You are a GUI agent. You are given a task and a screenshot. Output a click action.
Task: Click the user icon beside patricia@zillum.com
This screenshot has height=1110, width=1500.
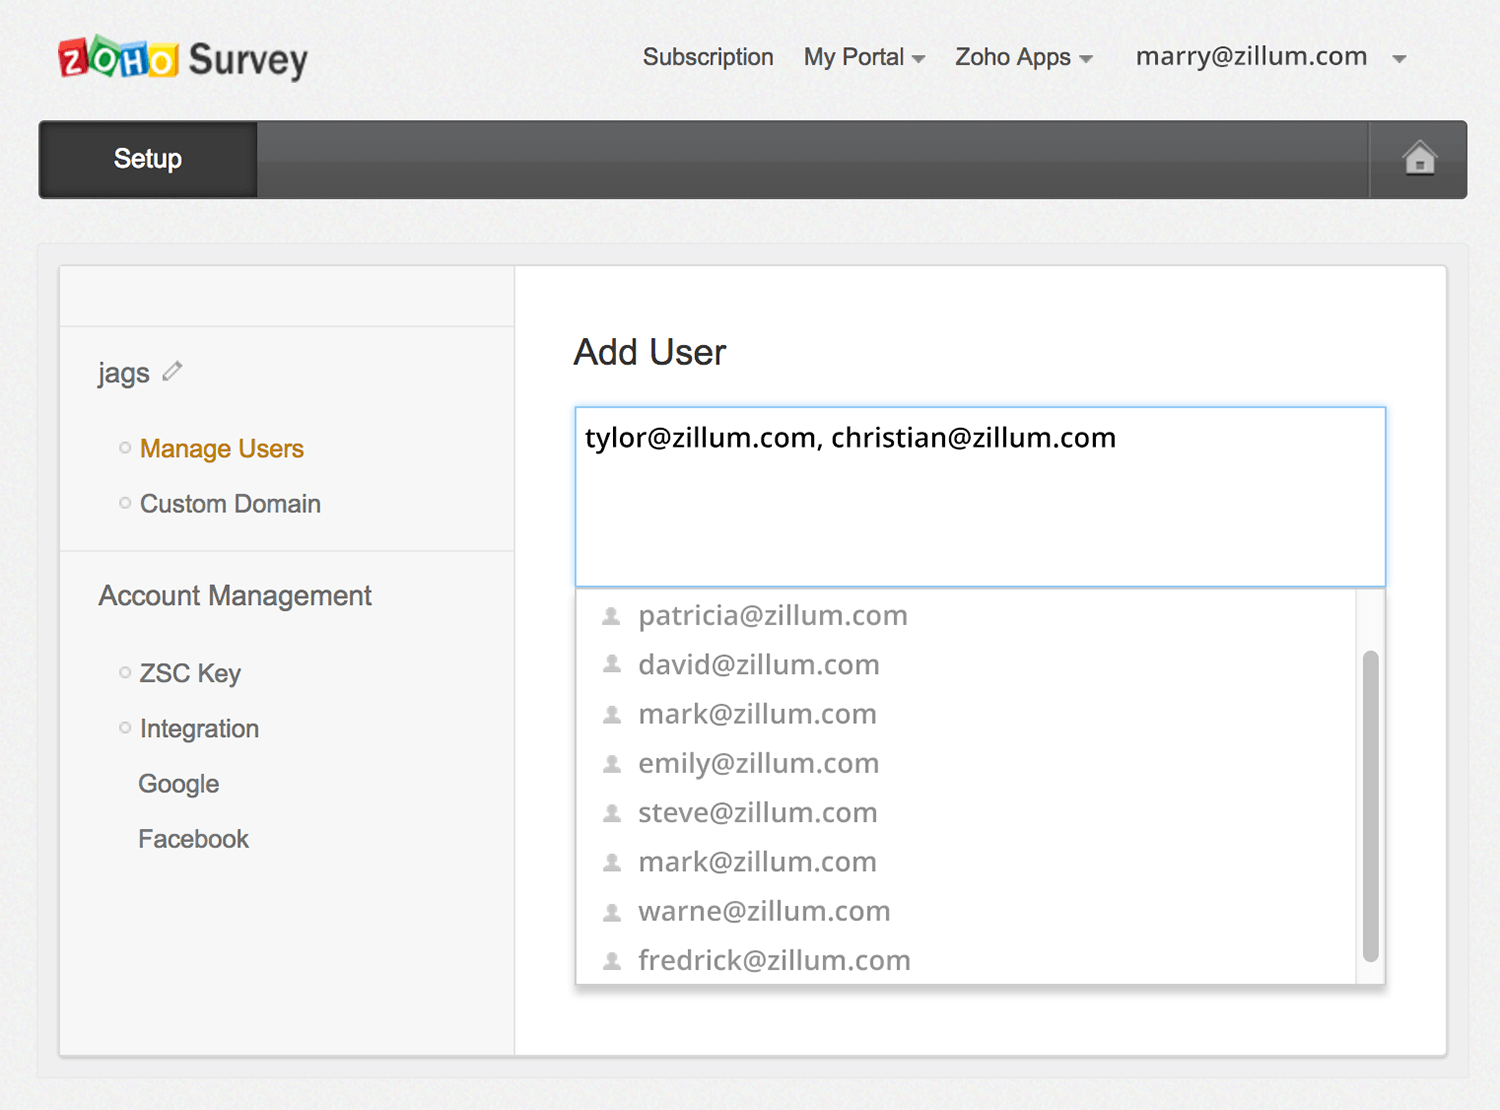click(x=611, y=616)
